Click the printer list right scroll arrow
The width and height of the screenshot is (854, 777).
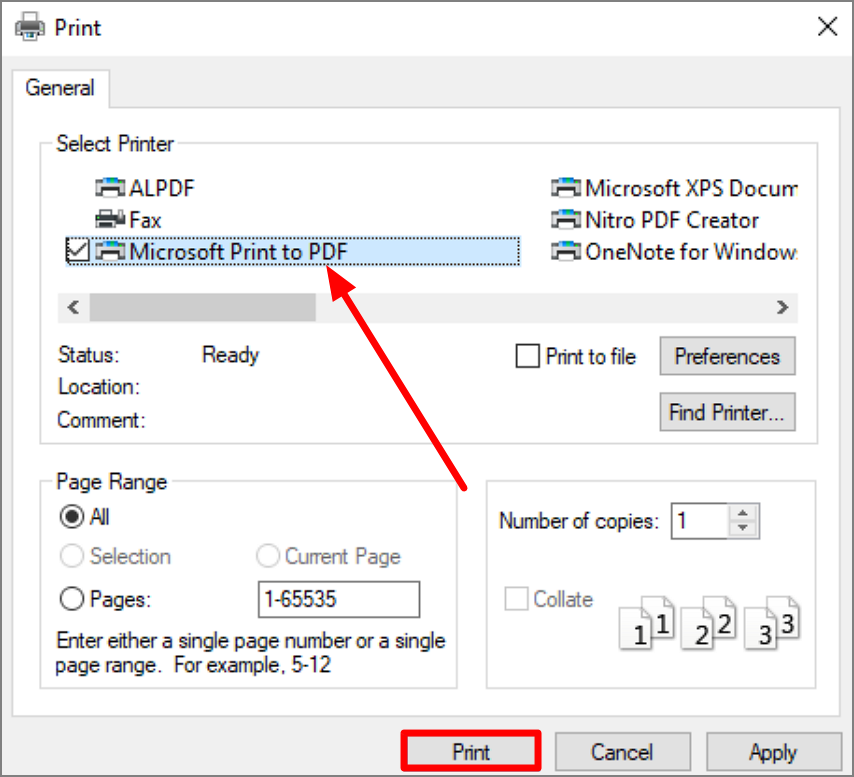(x=782, y=307)
